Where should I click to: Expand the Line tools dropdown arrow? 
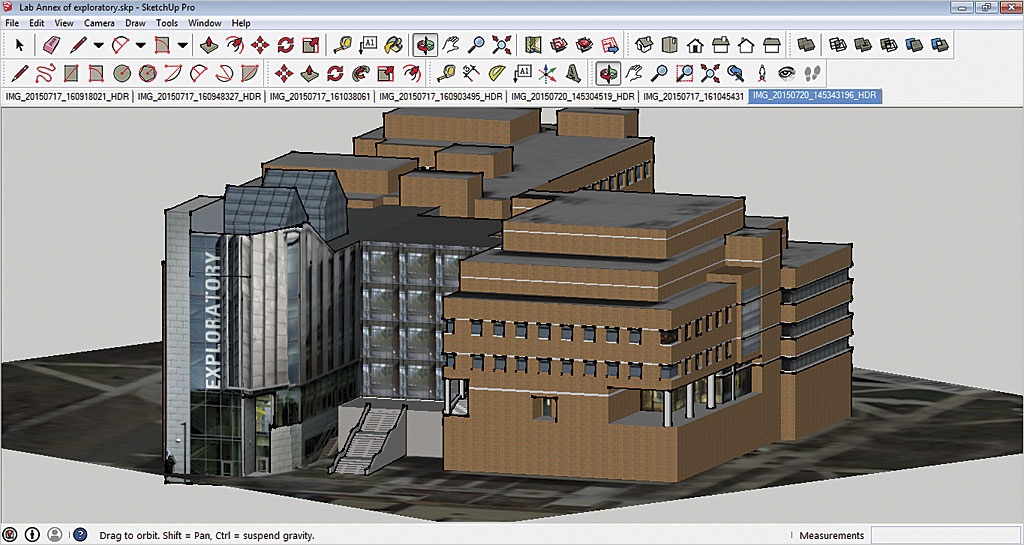[99, 45]
